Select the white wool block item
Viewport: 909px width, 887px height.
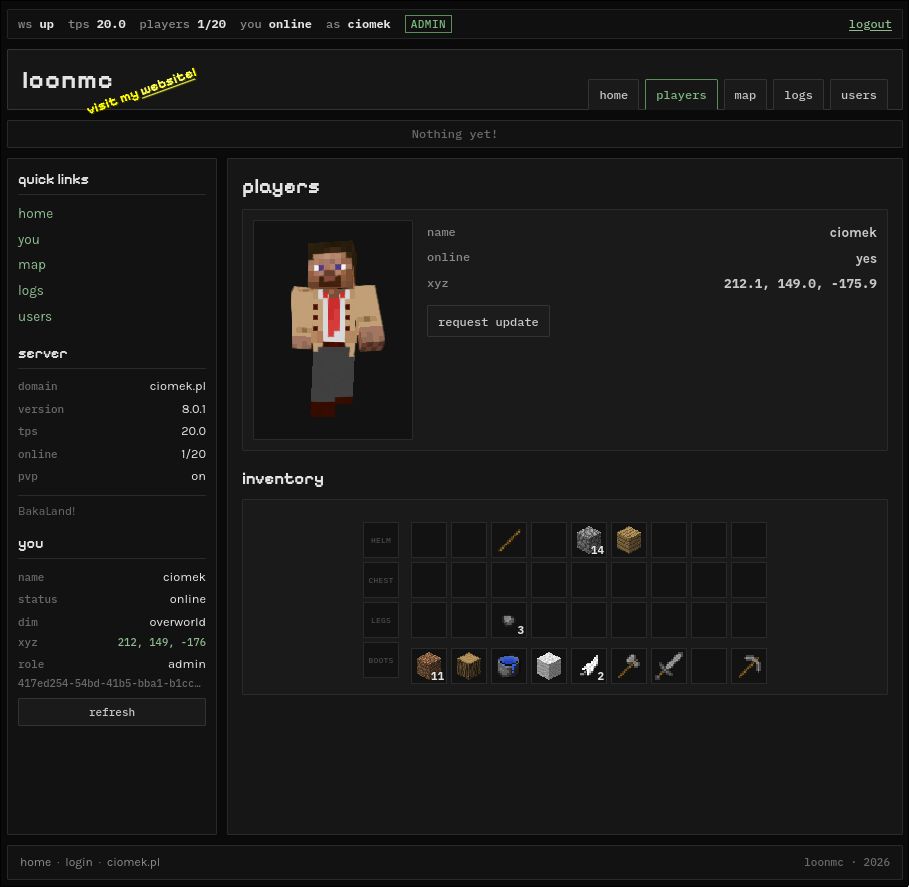(x=549, y=666)
